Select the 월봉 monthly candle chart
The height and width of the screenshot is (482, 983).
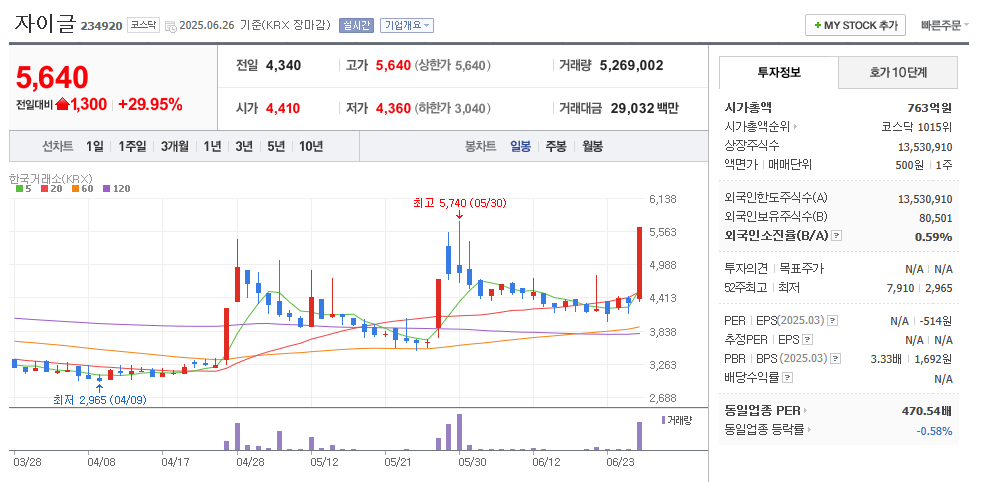(592, 147)
